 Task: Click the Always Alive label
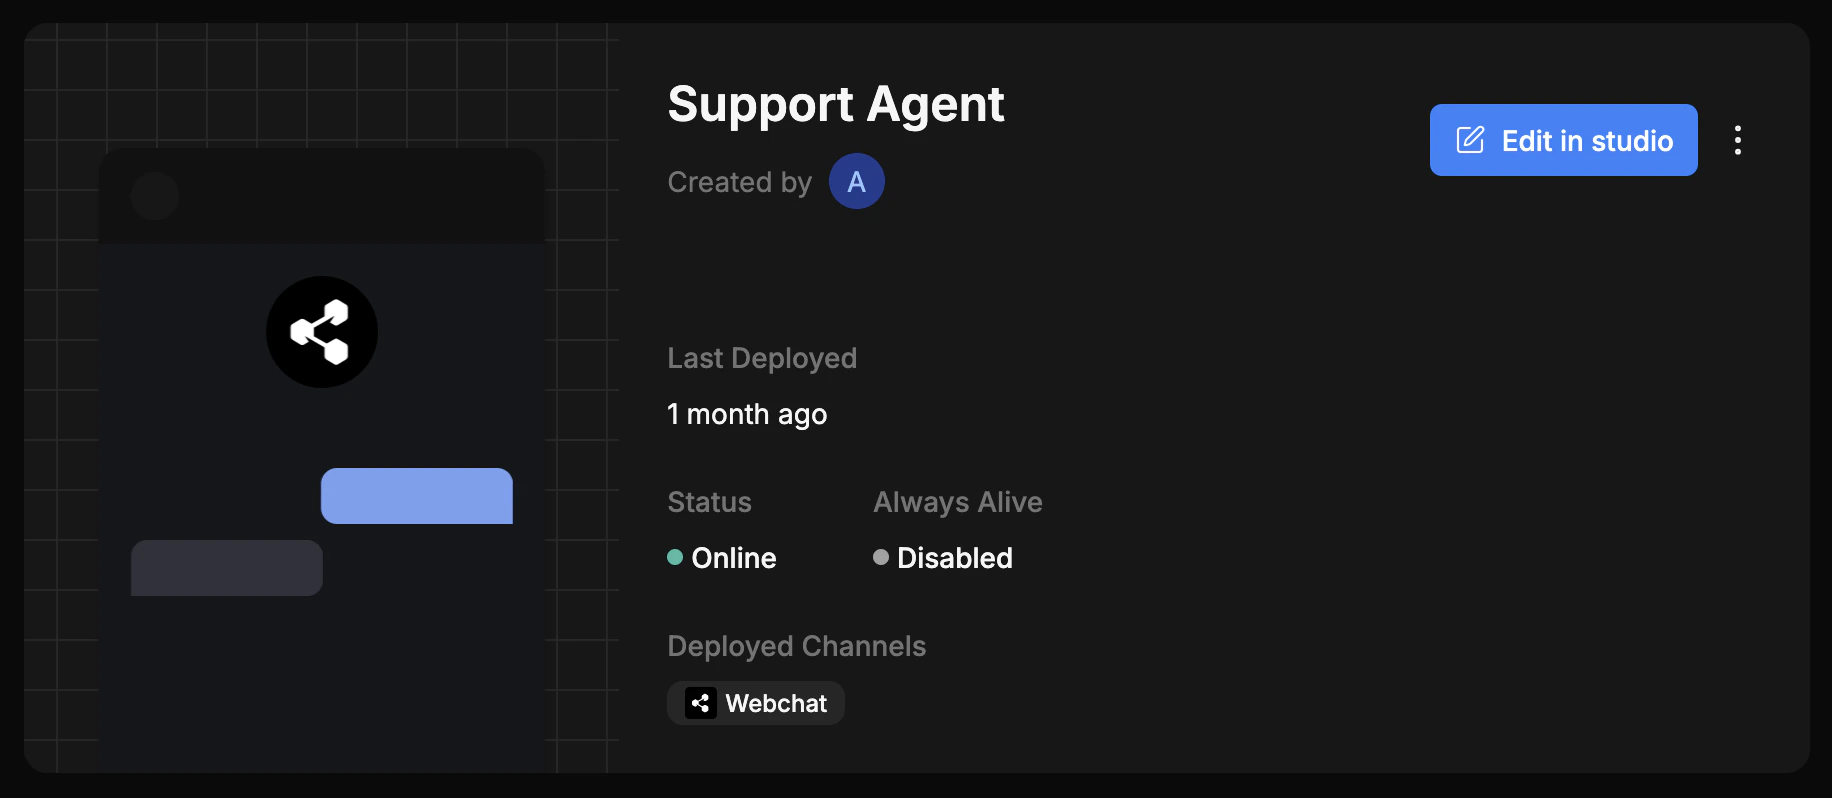958,502
